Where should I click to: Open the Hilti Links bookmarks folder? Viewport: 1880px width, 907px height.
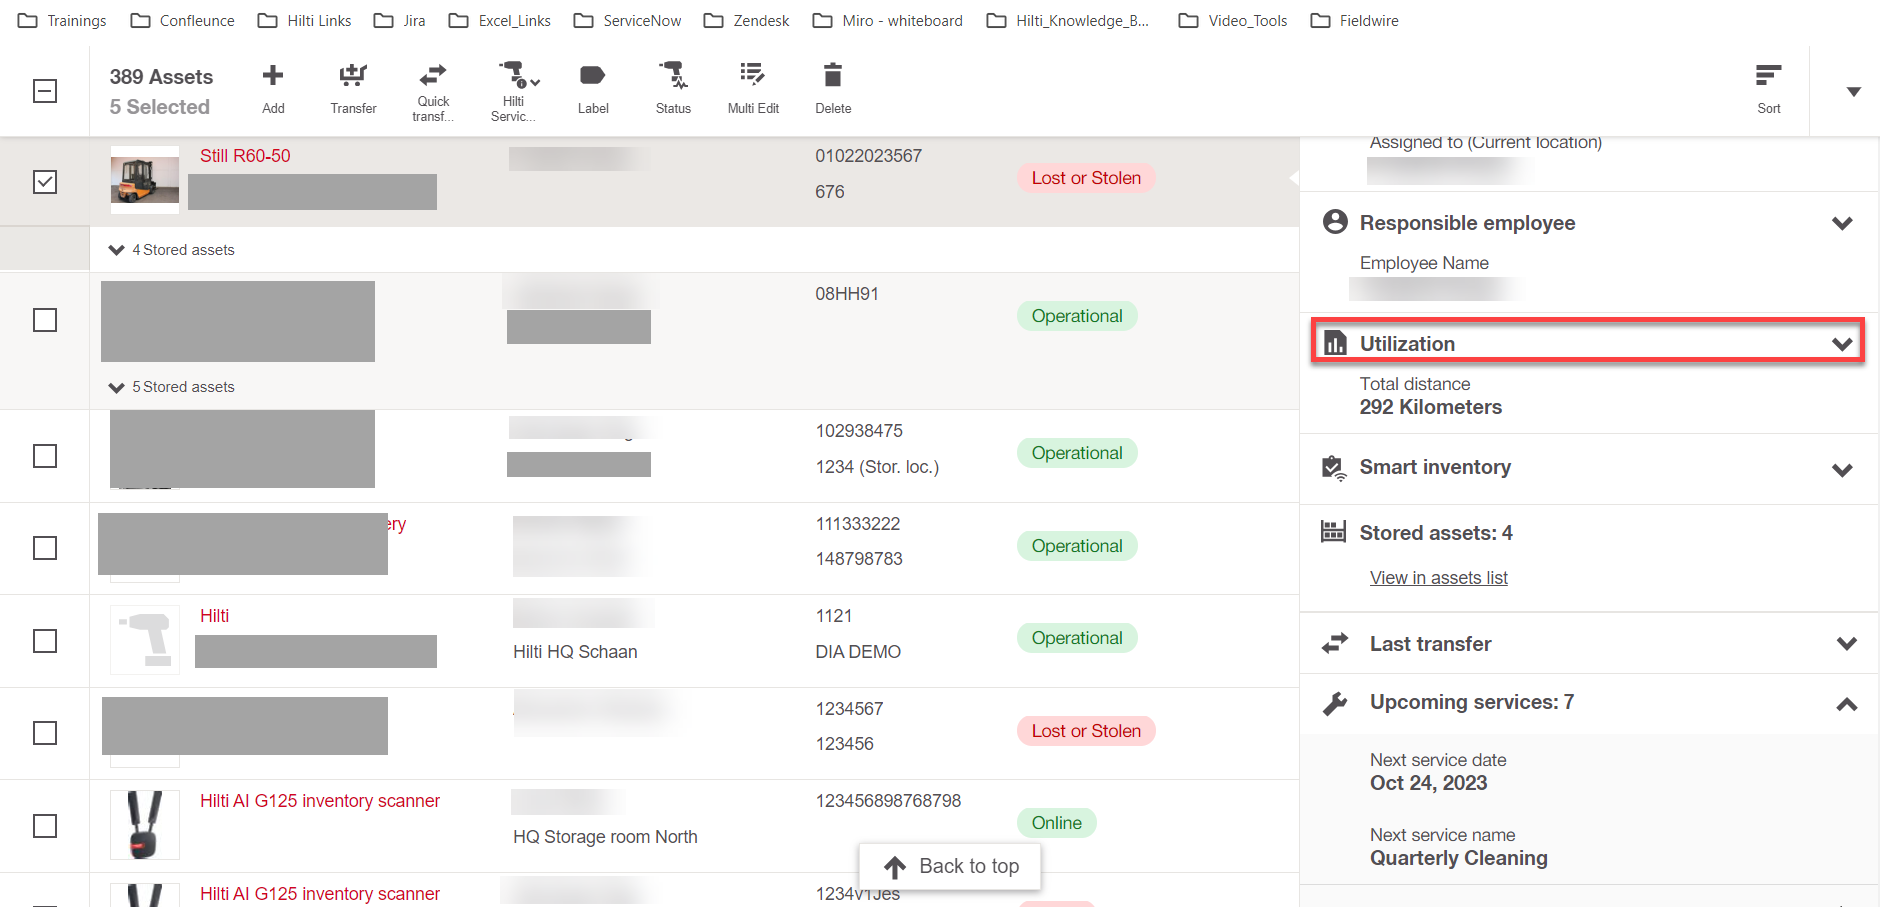pyautogui.click(x=305, y=21)
